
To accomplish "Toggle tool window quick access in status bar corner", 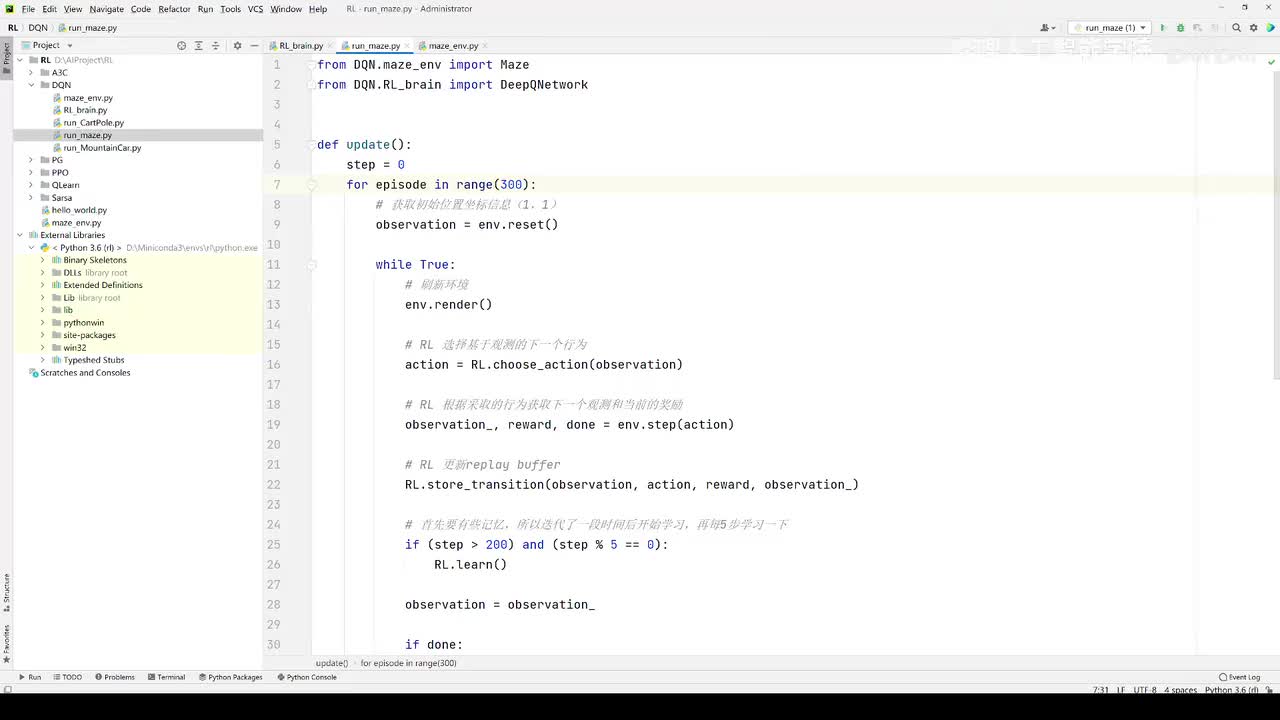I will coord(7,690).
